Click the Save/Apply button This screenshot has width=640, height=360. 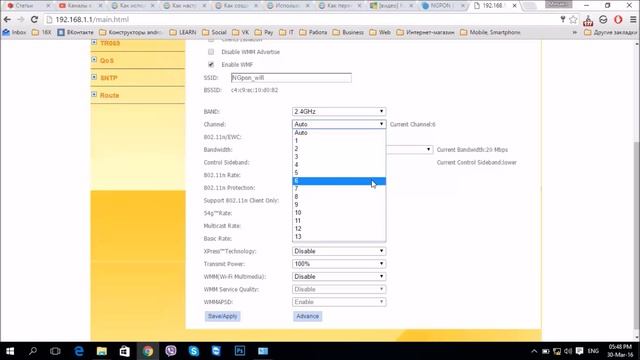(222, 316)
